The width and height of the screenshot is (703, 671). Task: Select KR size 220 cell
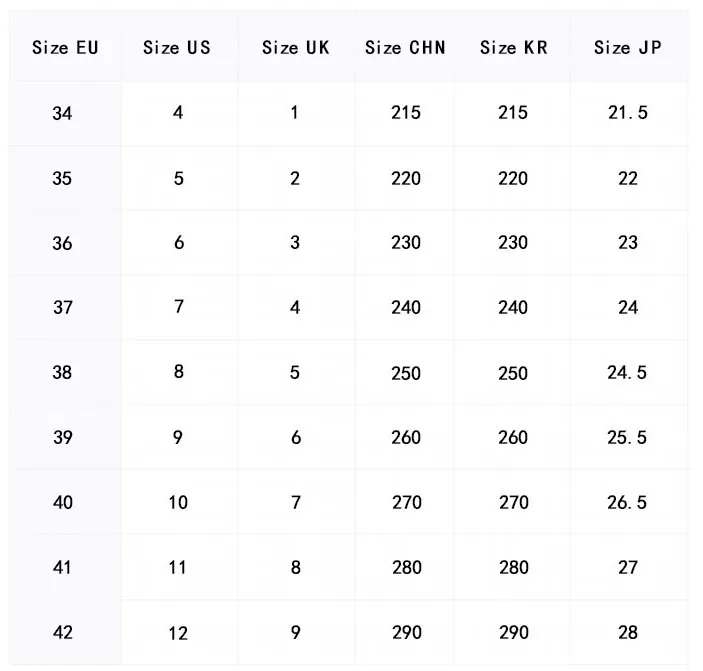(513, 178)
